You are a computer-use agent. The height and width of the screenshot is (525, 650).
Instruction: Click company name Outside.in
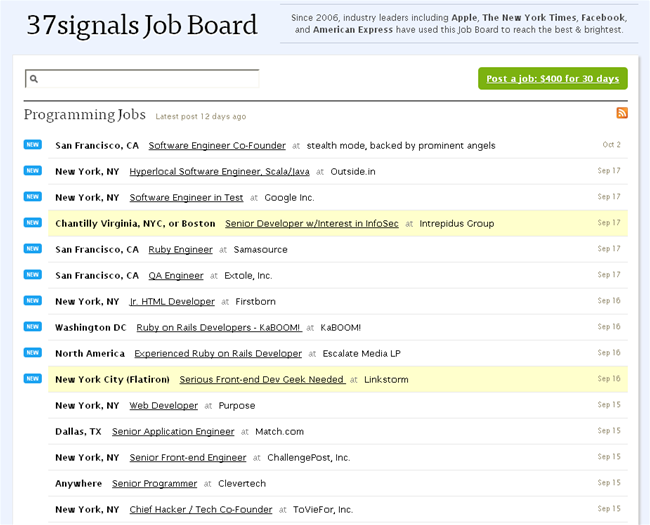pyautogui.click(x=353, y=172)
